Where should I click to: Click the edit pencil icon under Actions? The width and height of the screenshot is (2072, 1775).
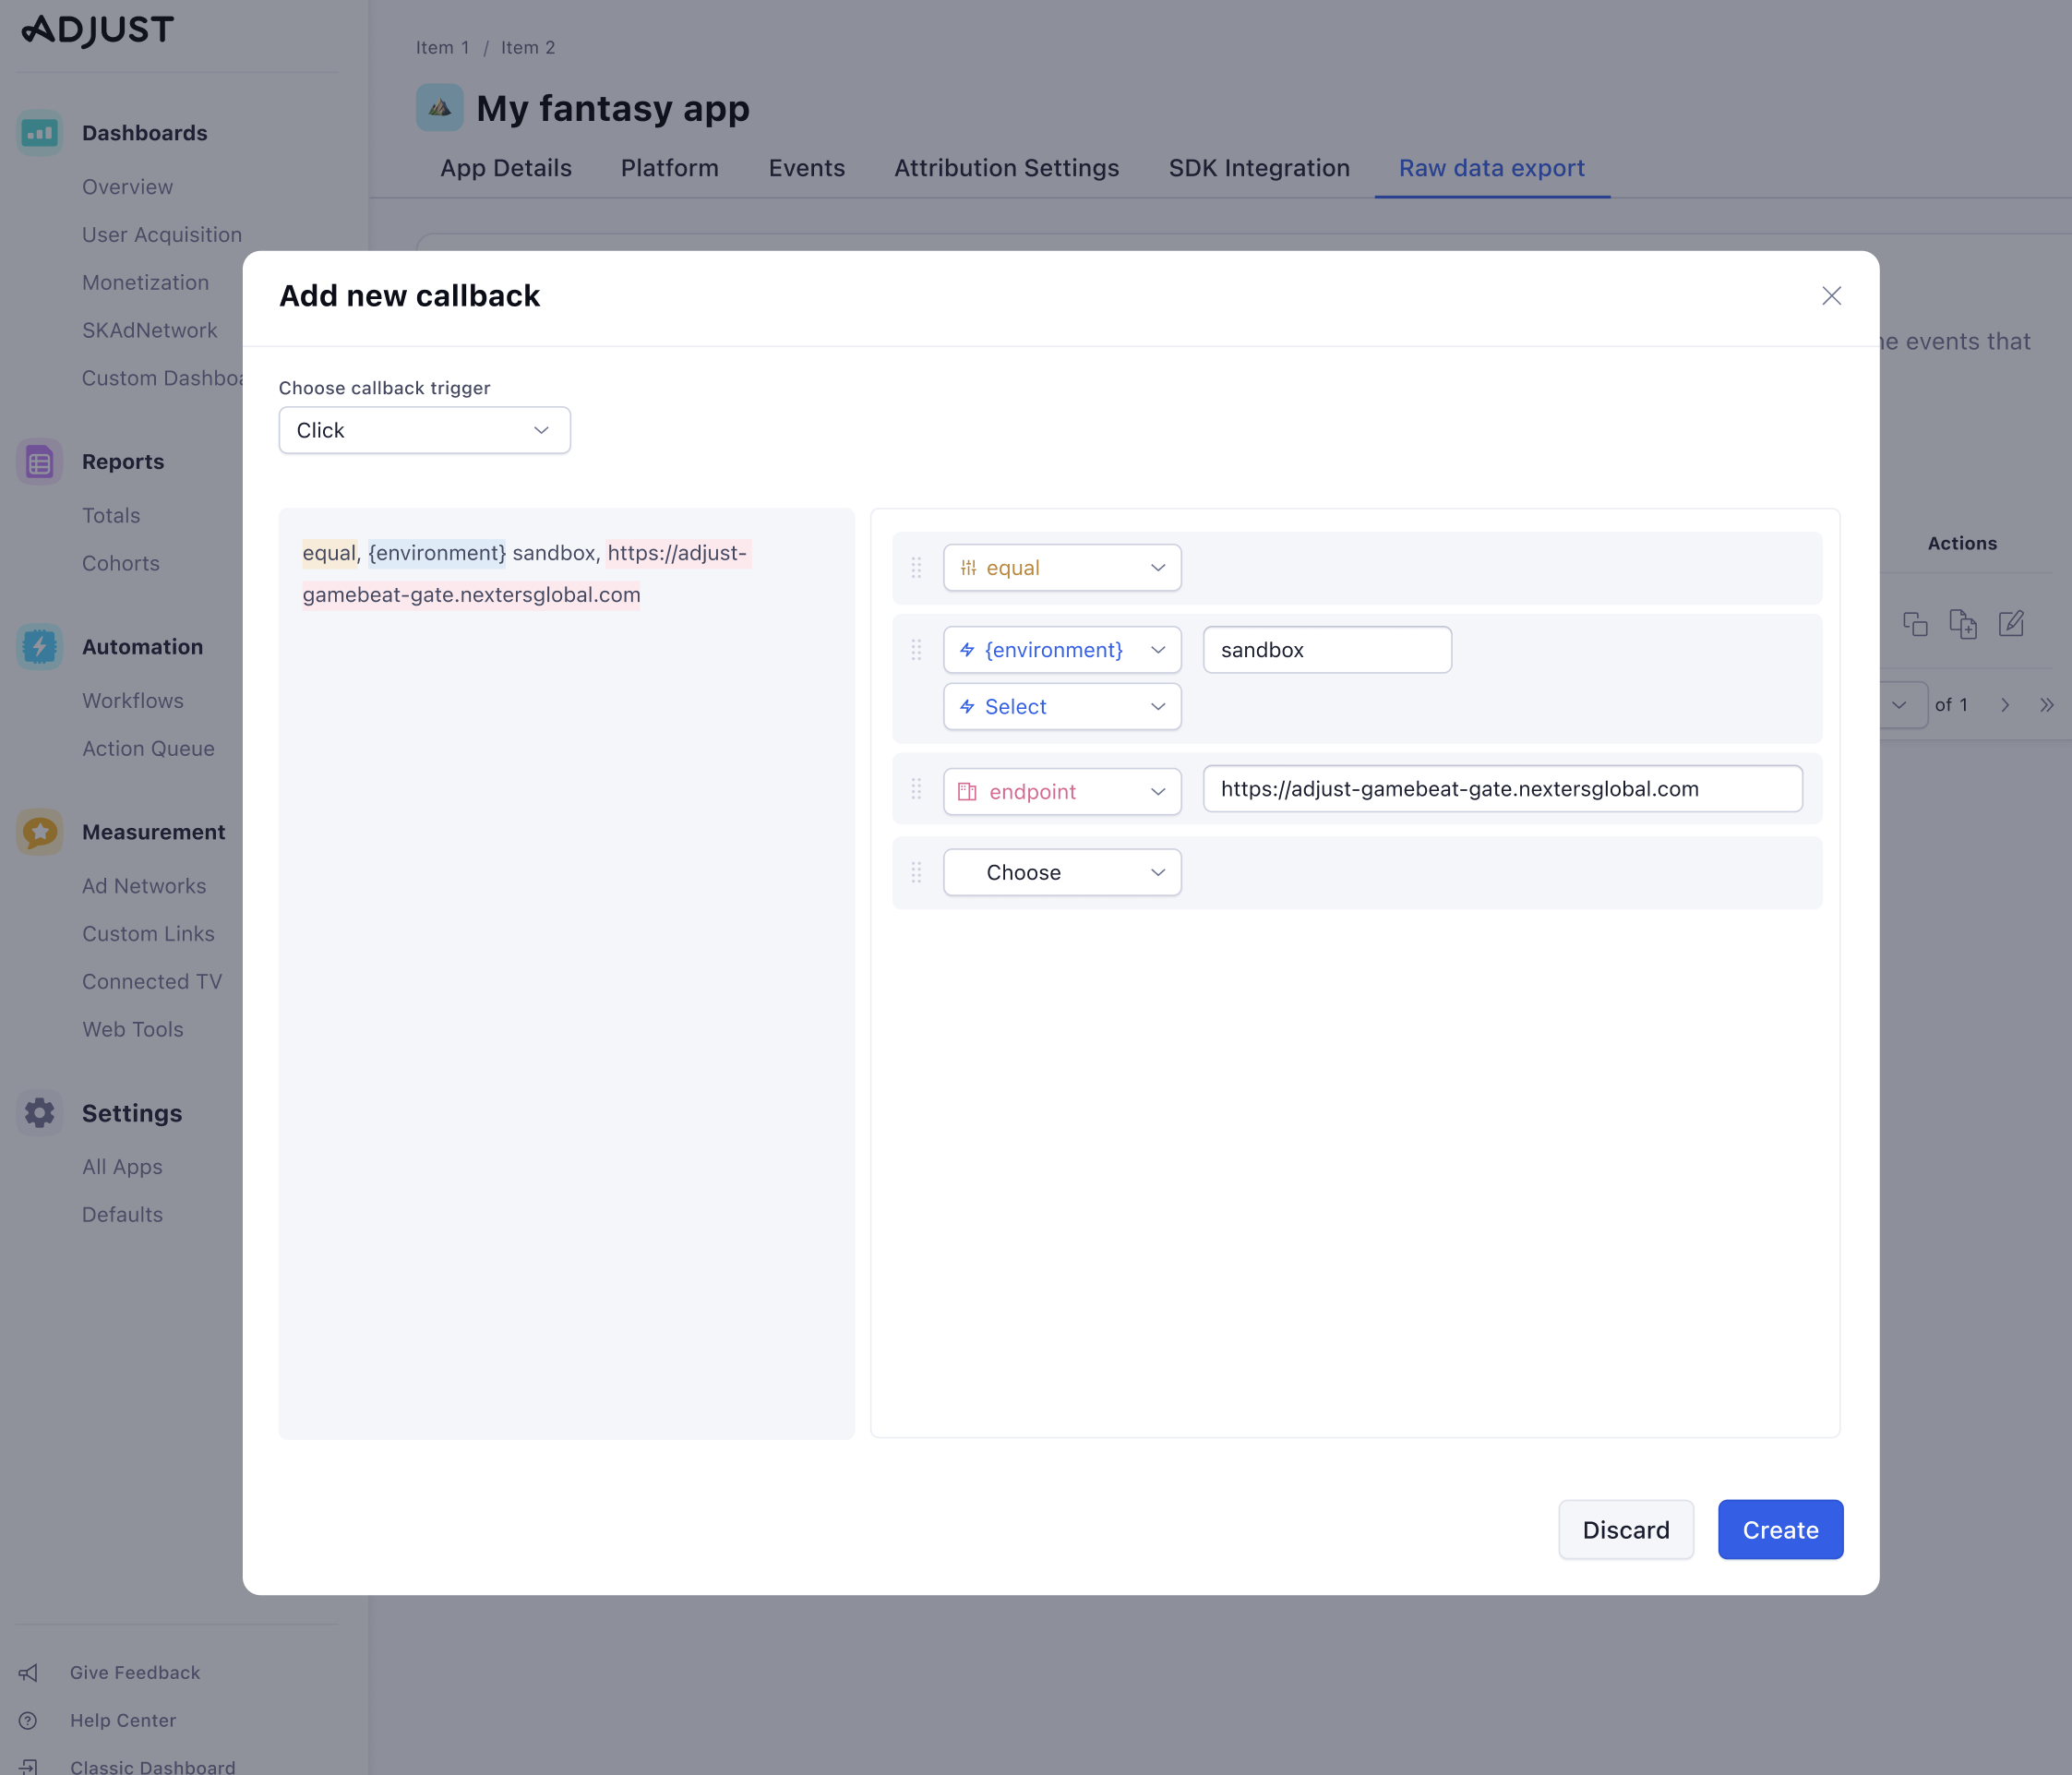click(x=2011, y=624)
